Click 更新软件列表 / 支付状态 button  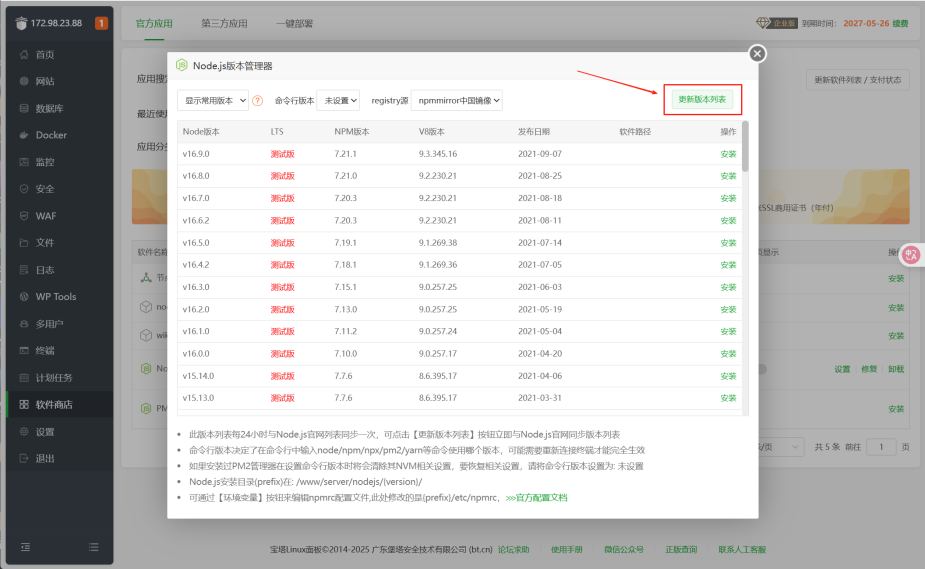[x=858, y=80]
